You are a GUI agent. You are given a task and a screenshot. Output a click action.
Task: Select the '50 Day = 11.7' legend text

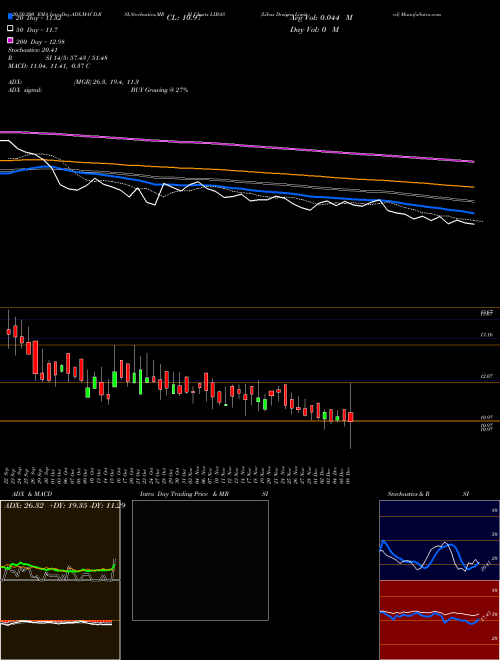pos(37,30)
